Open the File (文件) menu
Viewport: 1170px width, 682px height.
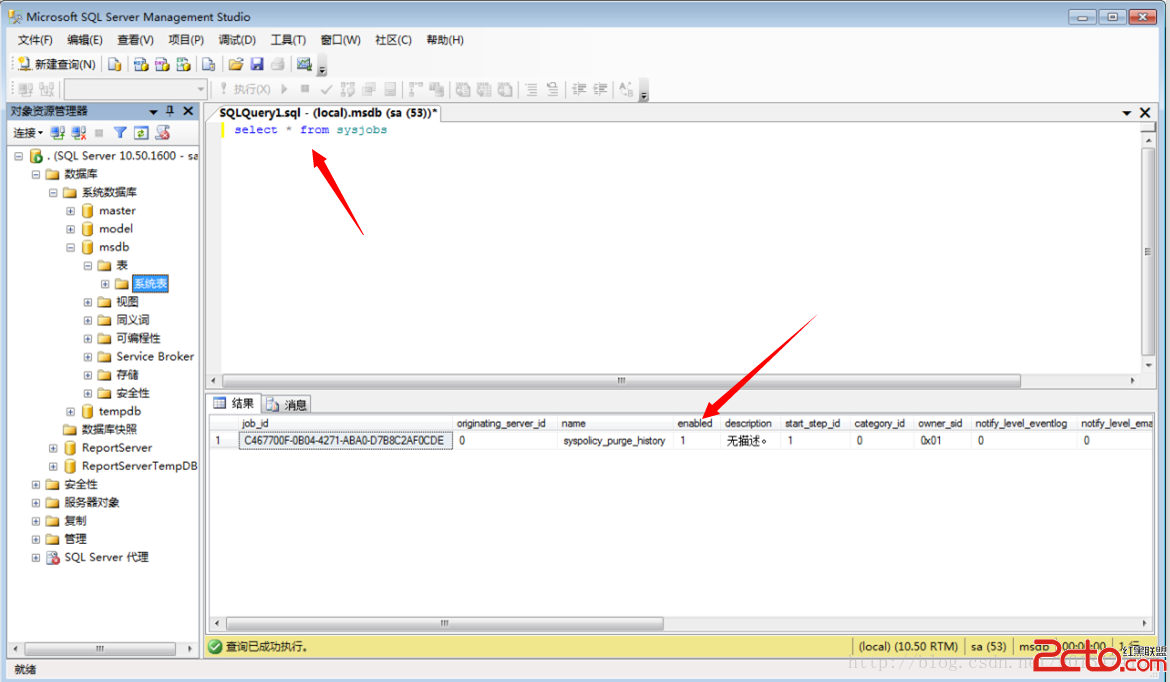click(35, 40)
